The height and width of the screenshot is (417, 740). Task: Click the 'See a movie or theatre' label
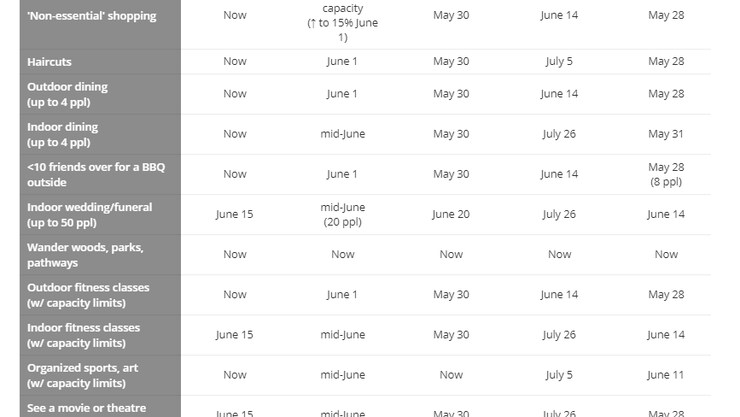pyautogui.click(x=86, y=407)
